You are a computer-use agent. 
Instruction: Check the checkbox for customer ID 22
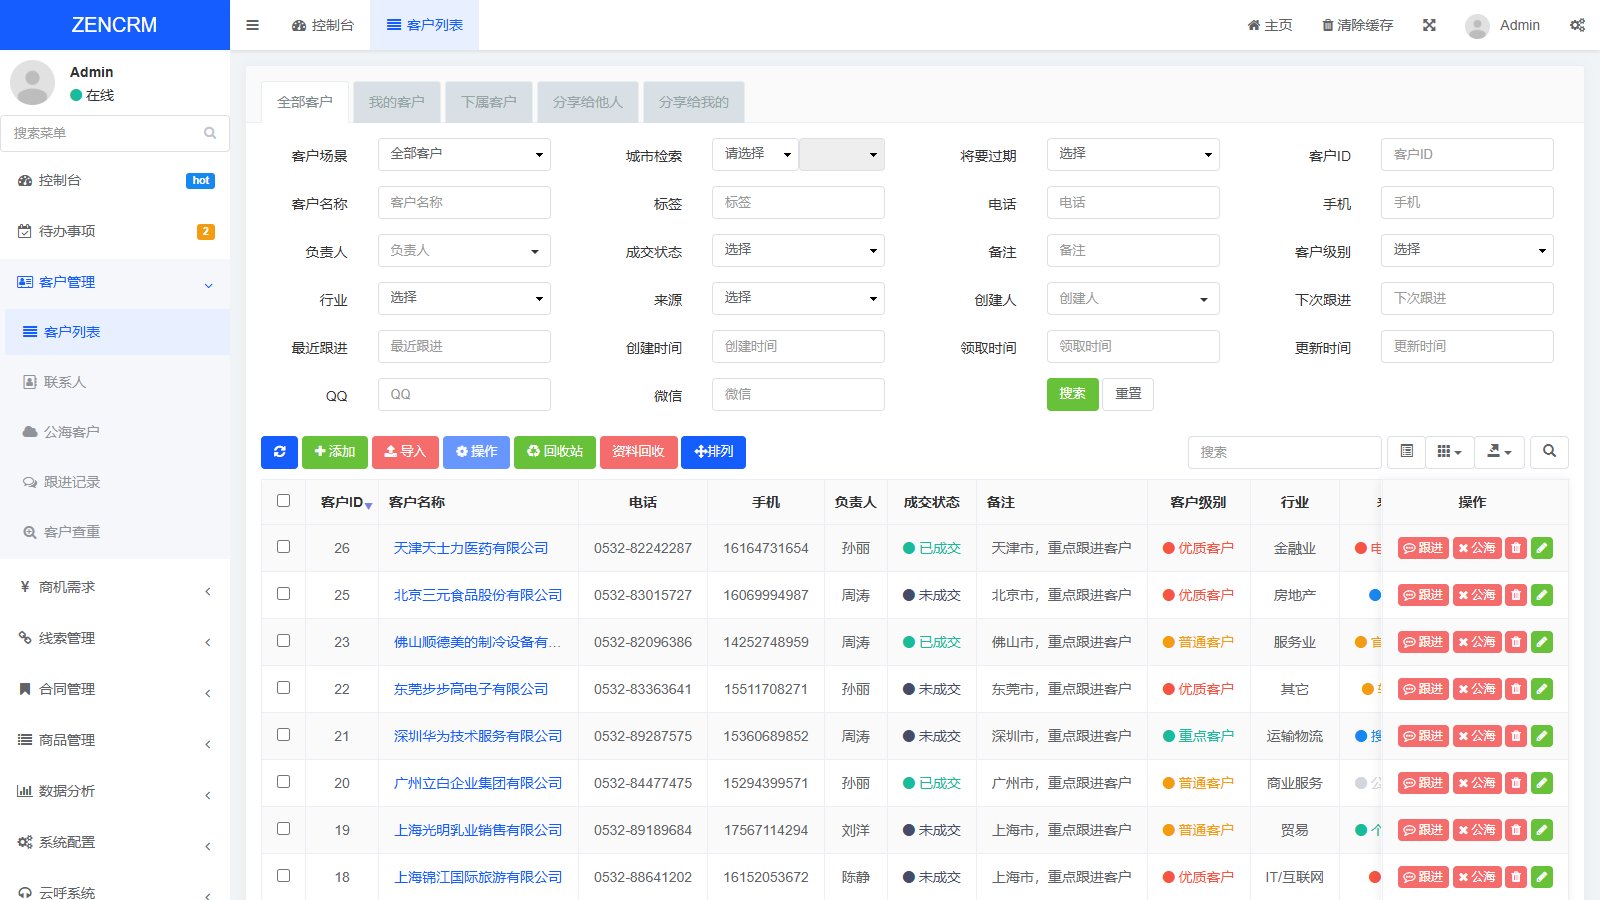pos(284,688)
